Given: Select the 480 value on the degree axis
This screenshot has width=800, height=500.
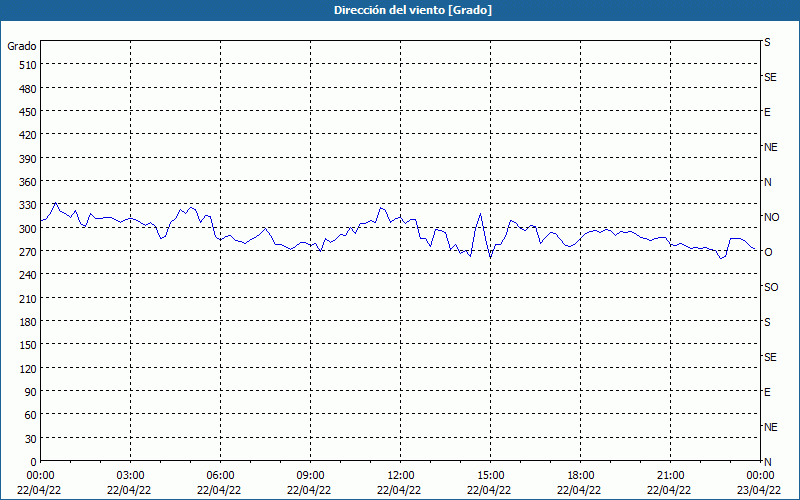Looking at the screenshot, I should (x=28, y=89).
